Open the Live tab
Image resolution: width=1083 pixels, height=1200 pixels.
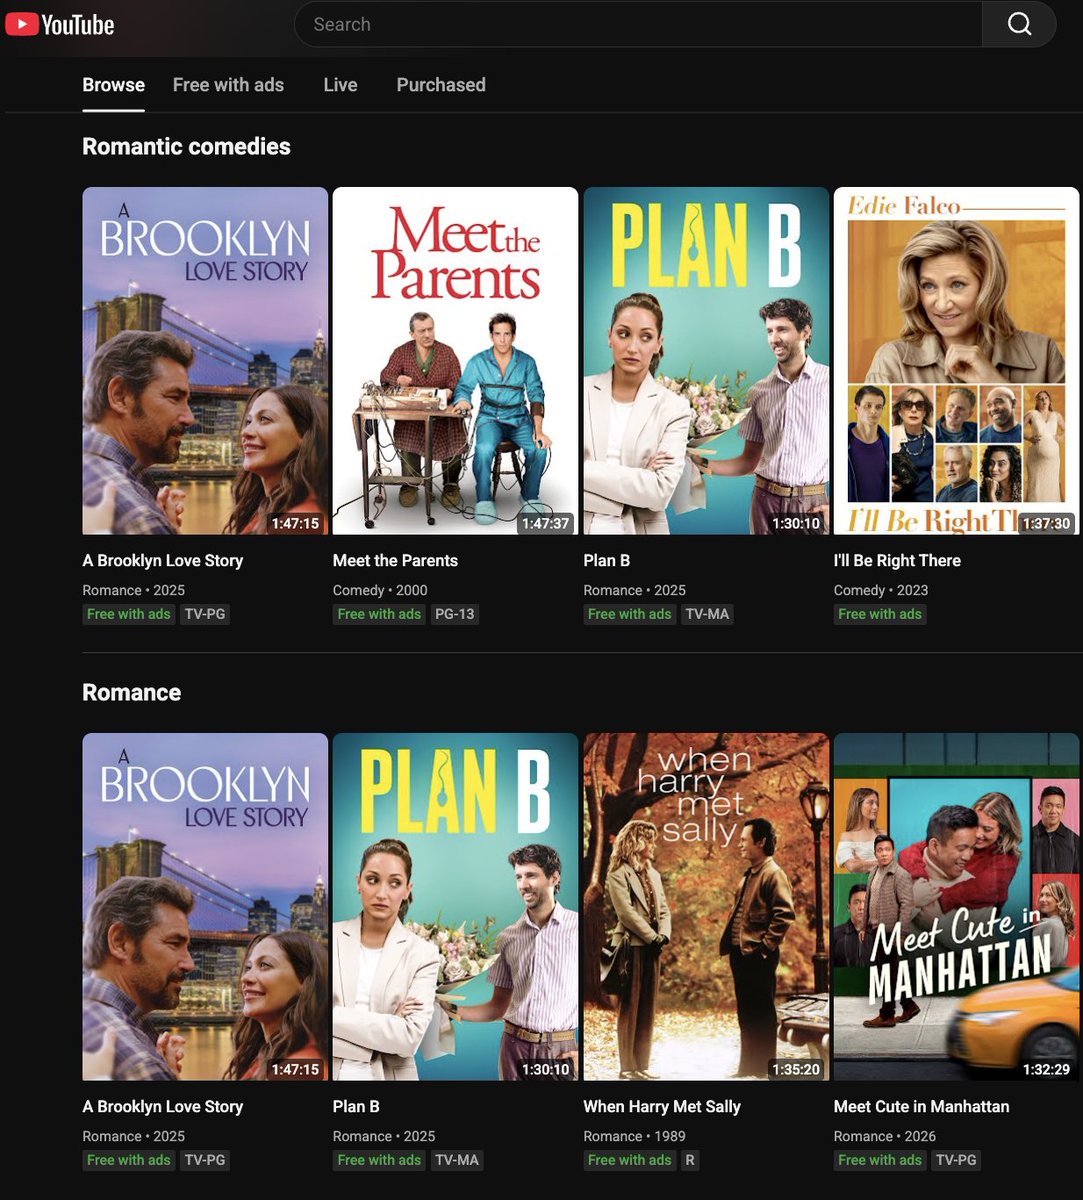tap(340, 85)
